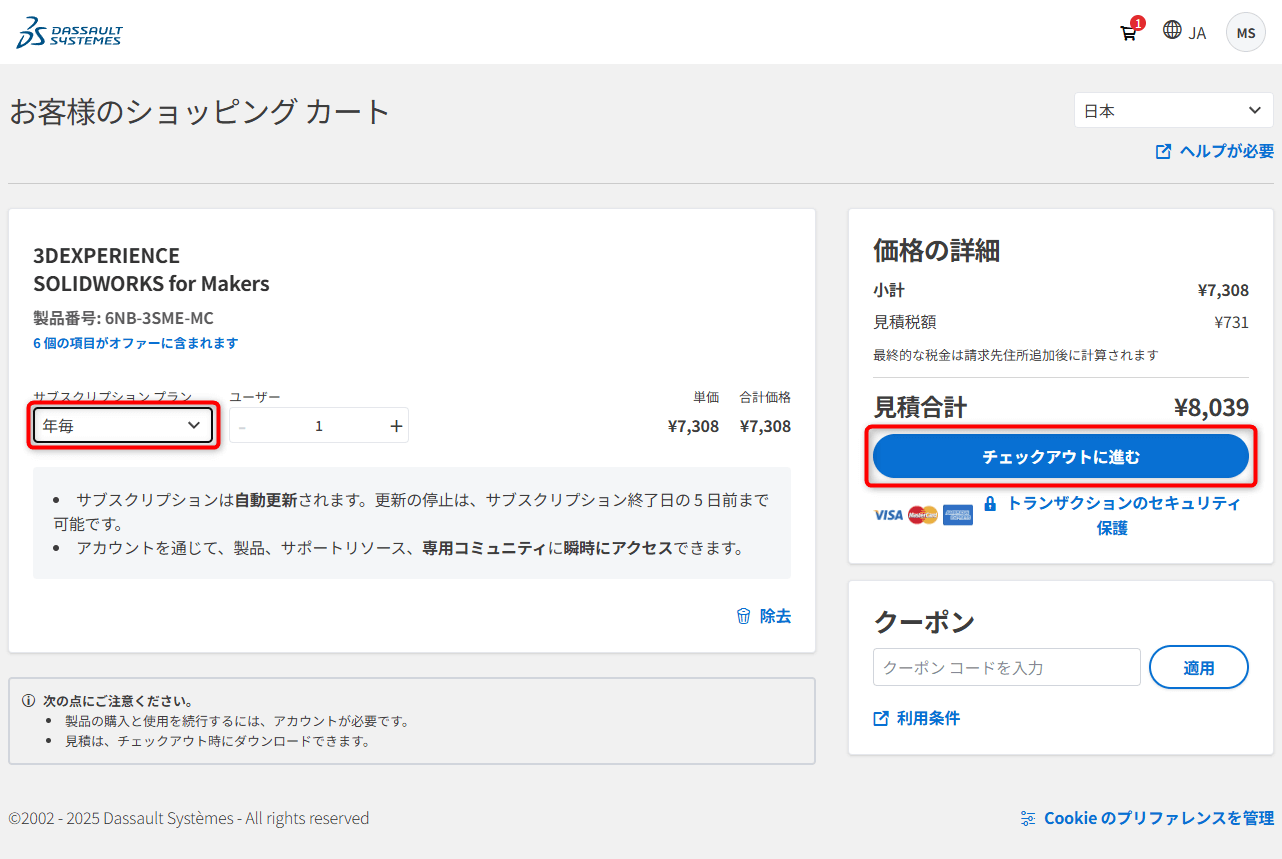Open the ヘルプが必要 help link

click(x=1226, y=151)
